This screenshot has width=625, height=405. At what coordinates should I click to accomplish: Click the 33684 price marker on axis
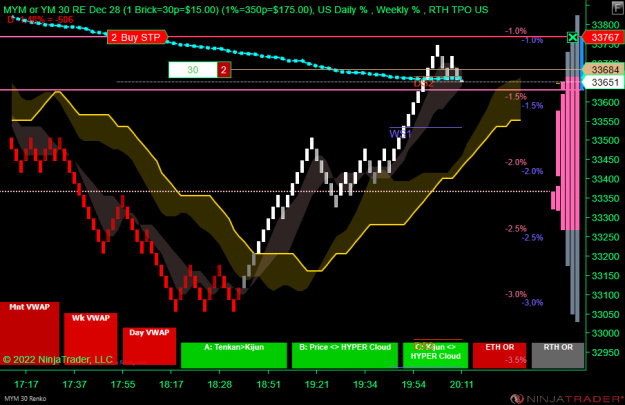click(x=603, y=70)
